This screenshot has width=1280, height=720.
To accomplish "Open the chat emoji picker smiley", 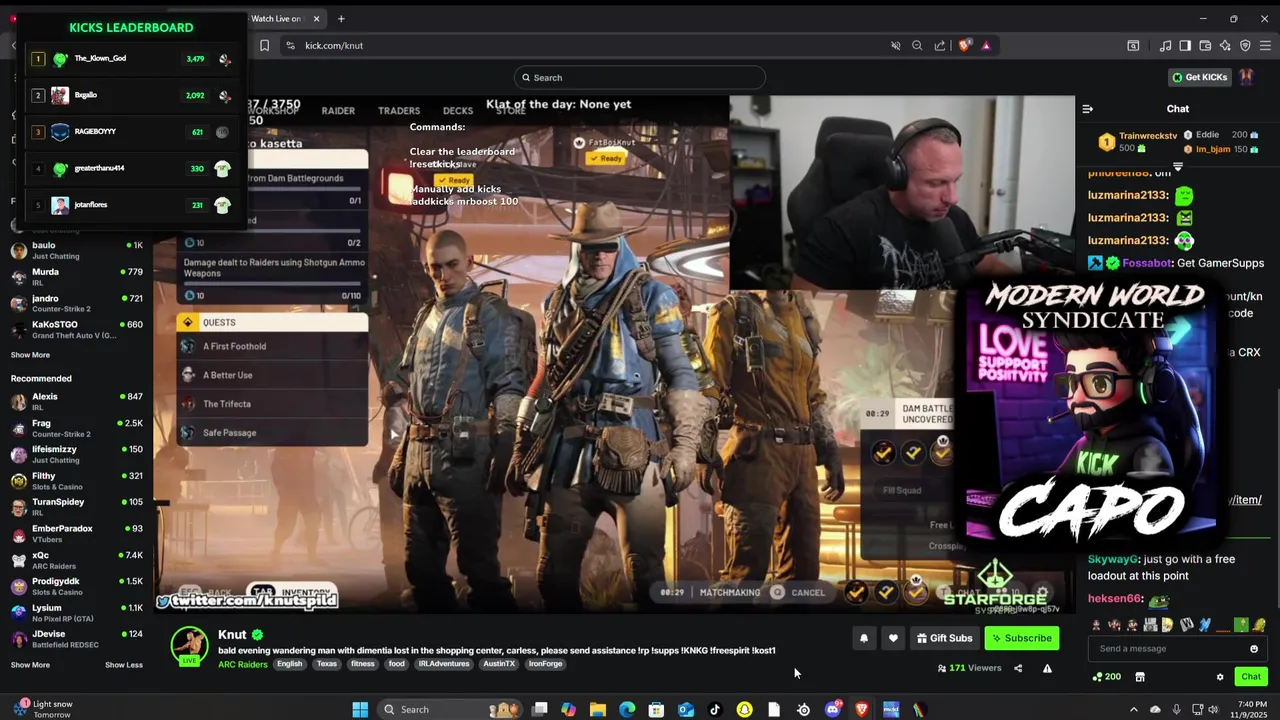I will pyautogui.click(x=1254, y=648).
